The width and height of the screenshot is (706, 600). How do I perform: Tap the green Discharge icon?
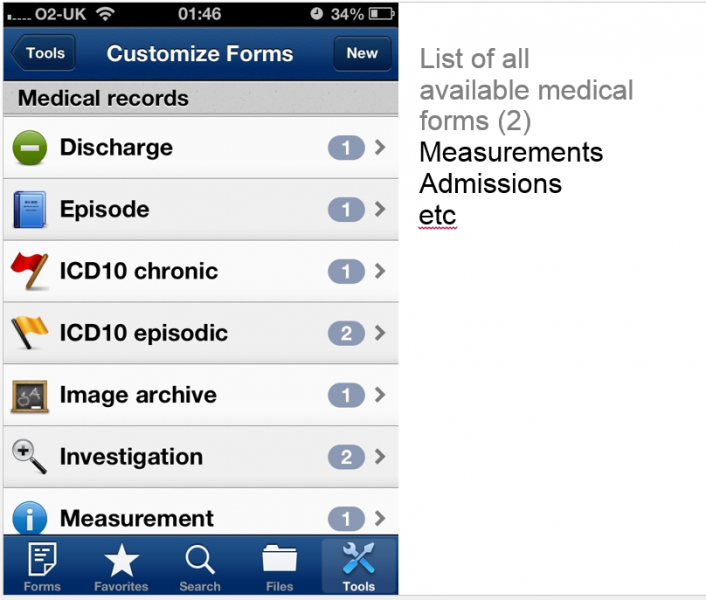[30, 149]
